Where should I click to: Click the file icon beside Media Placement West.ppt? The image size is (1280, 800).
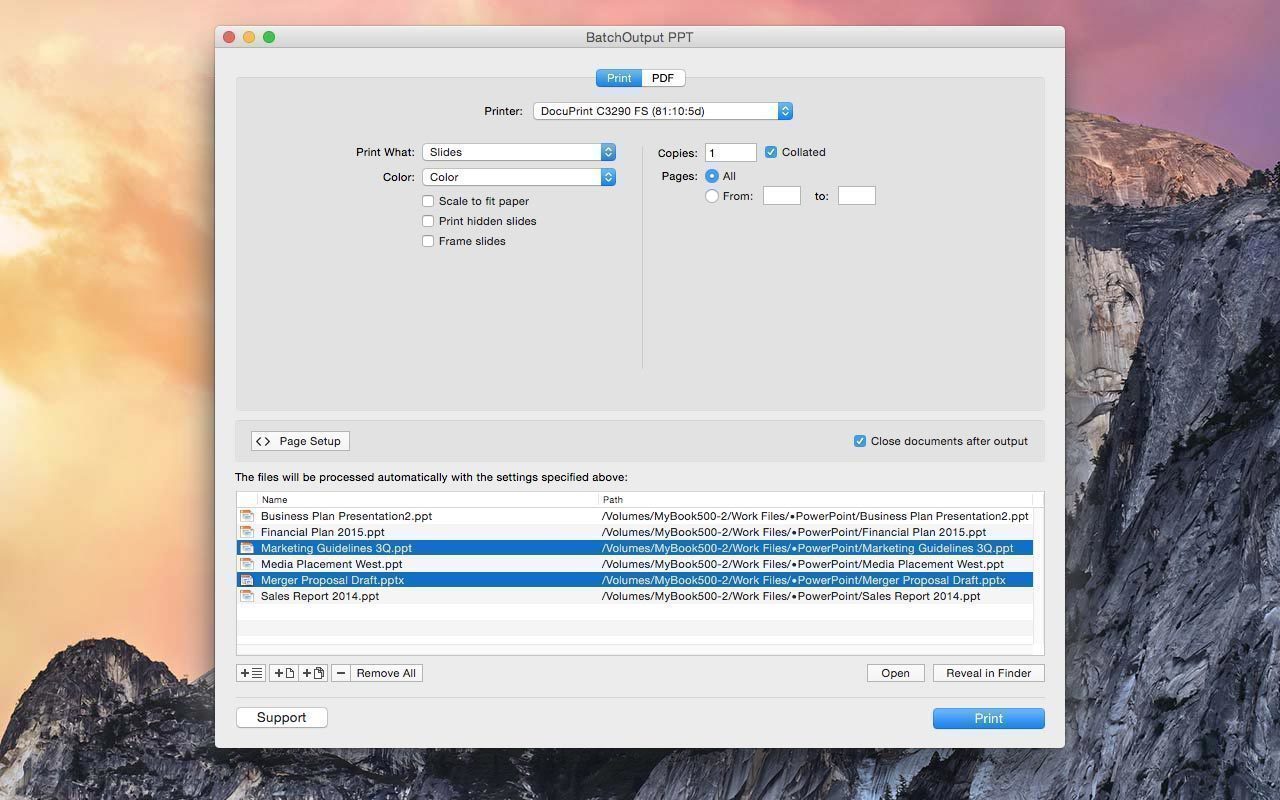[x=247, y=564]
